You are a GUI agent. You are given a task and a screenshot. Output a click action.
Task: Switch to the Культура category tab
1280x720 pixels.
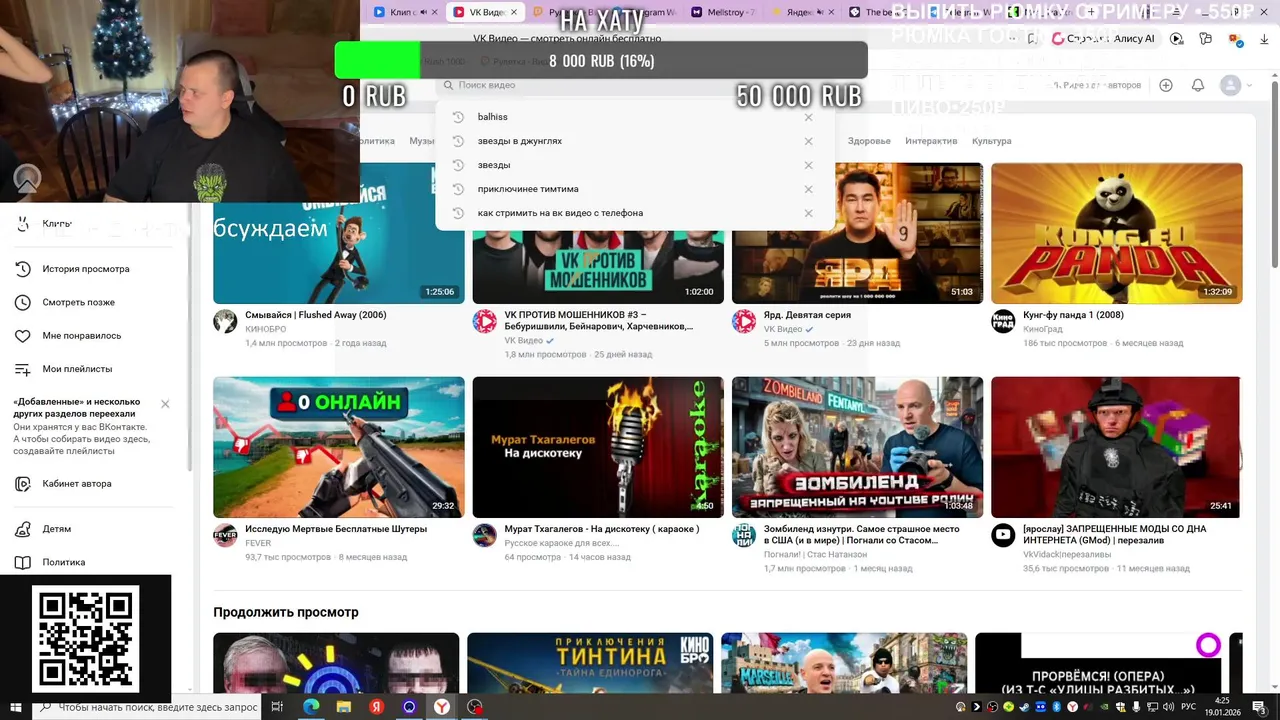point(991,141)
